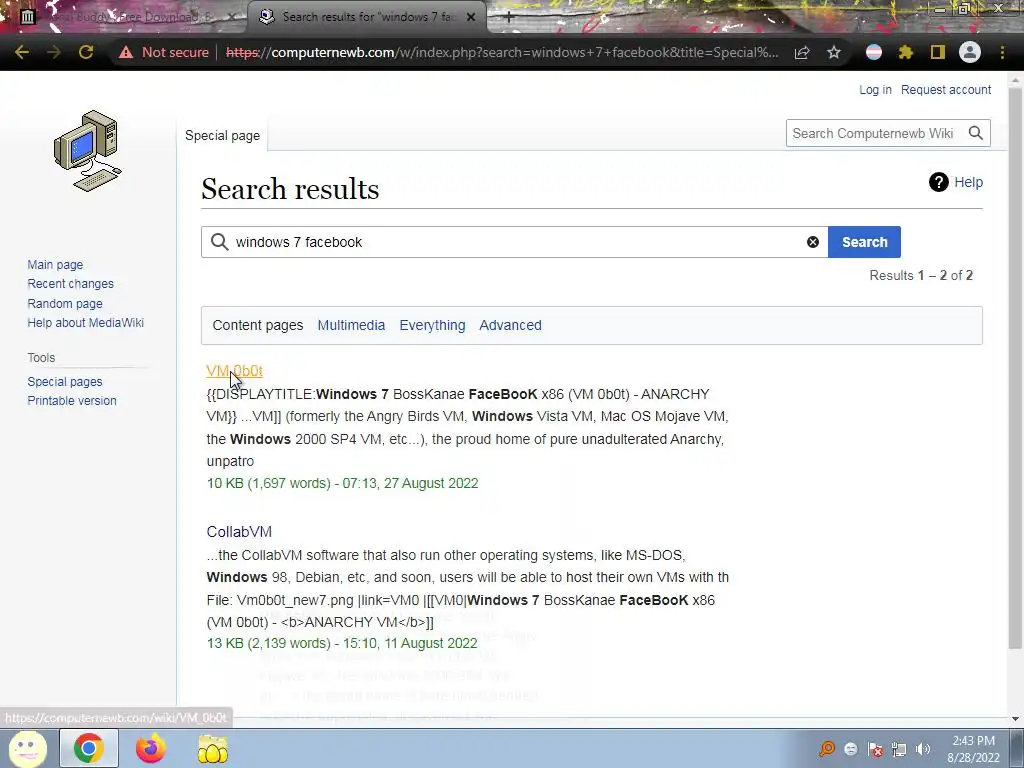Open the CollabVM search result
The image size is (1024, 768).
(239, 532)
